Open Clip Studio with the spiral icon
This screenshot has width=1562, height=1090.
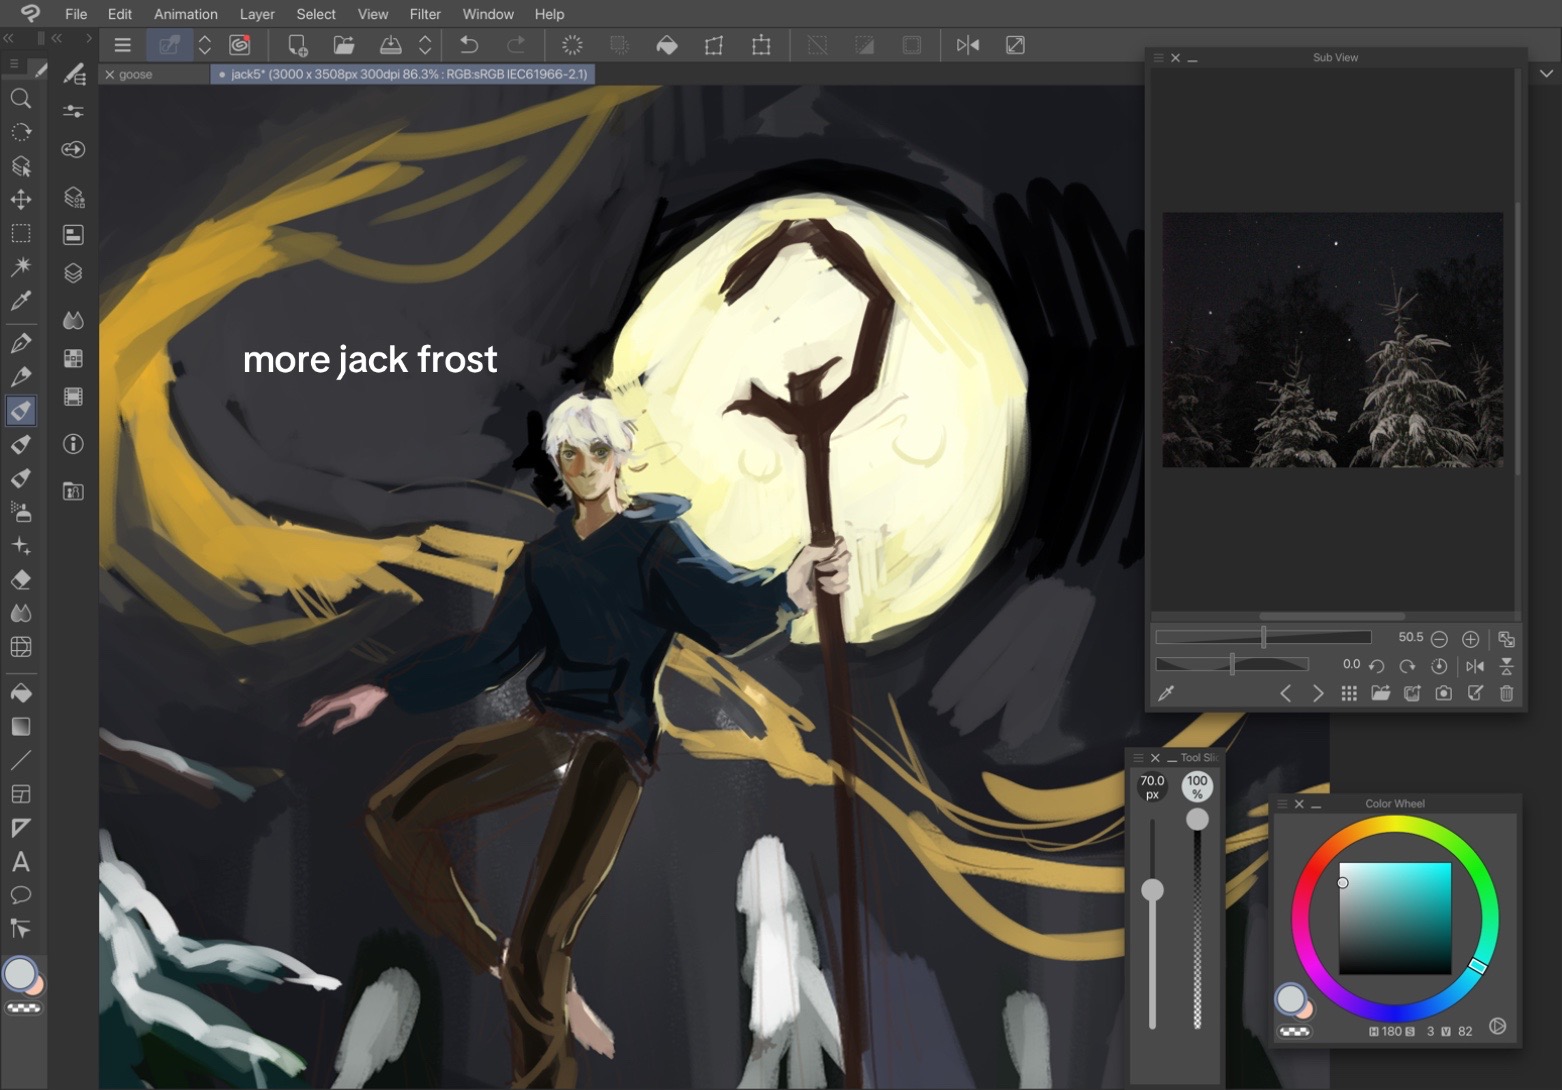click(240, 45)
